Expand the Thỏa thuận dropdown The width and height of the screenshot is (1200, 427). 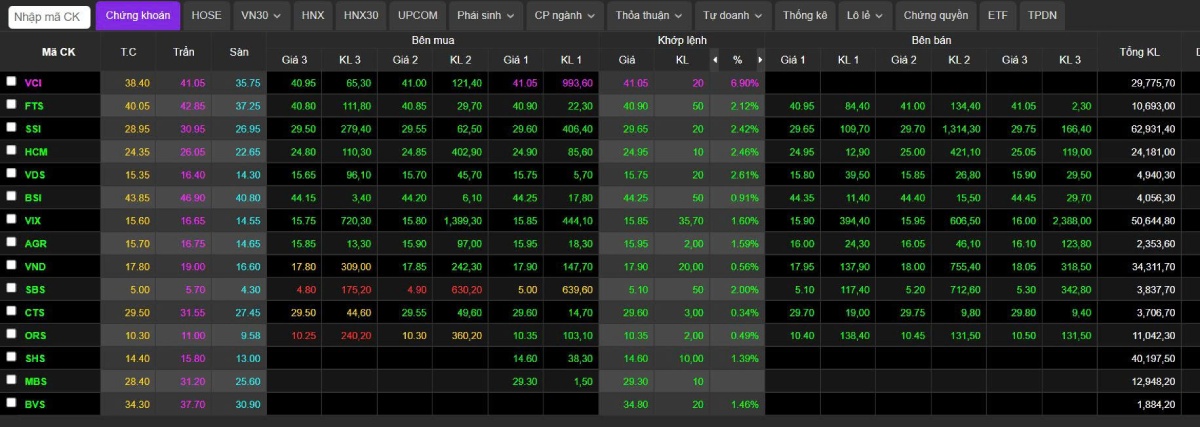[x=648, y=15]
